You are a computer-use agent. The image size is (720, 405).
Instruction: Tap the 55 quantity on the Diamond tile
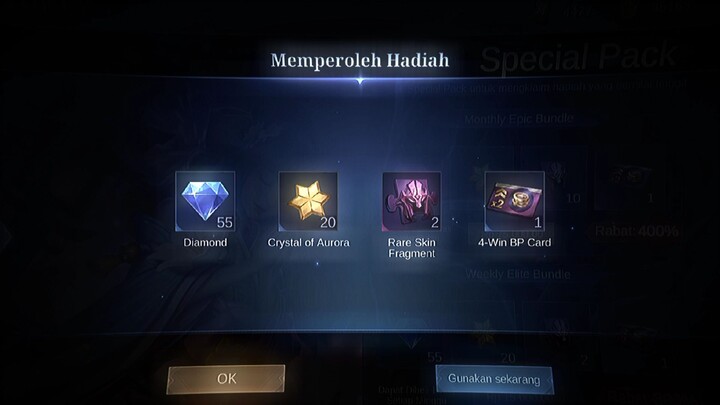[225, 223]
